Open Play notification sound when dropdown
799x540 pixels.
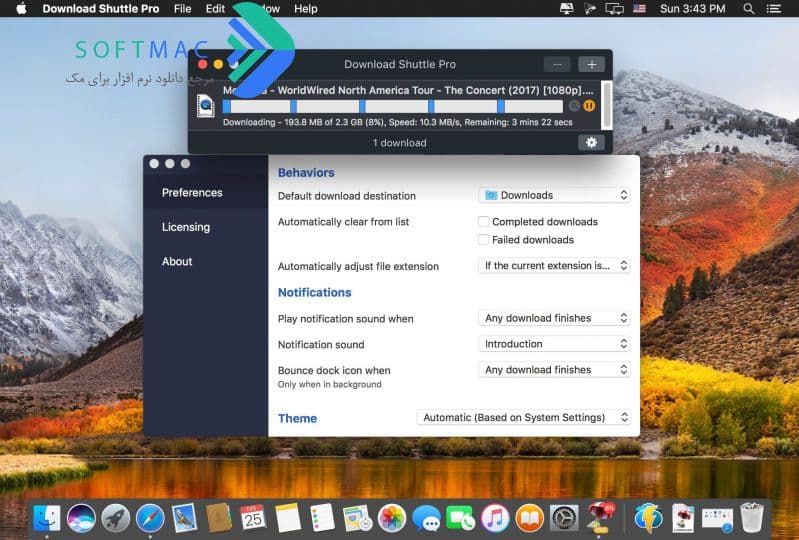click(554, 318)
